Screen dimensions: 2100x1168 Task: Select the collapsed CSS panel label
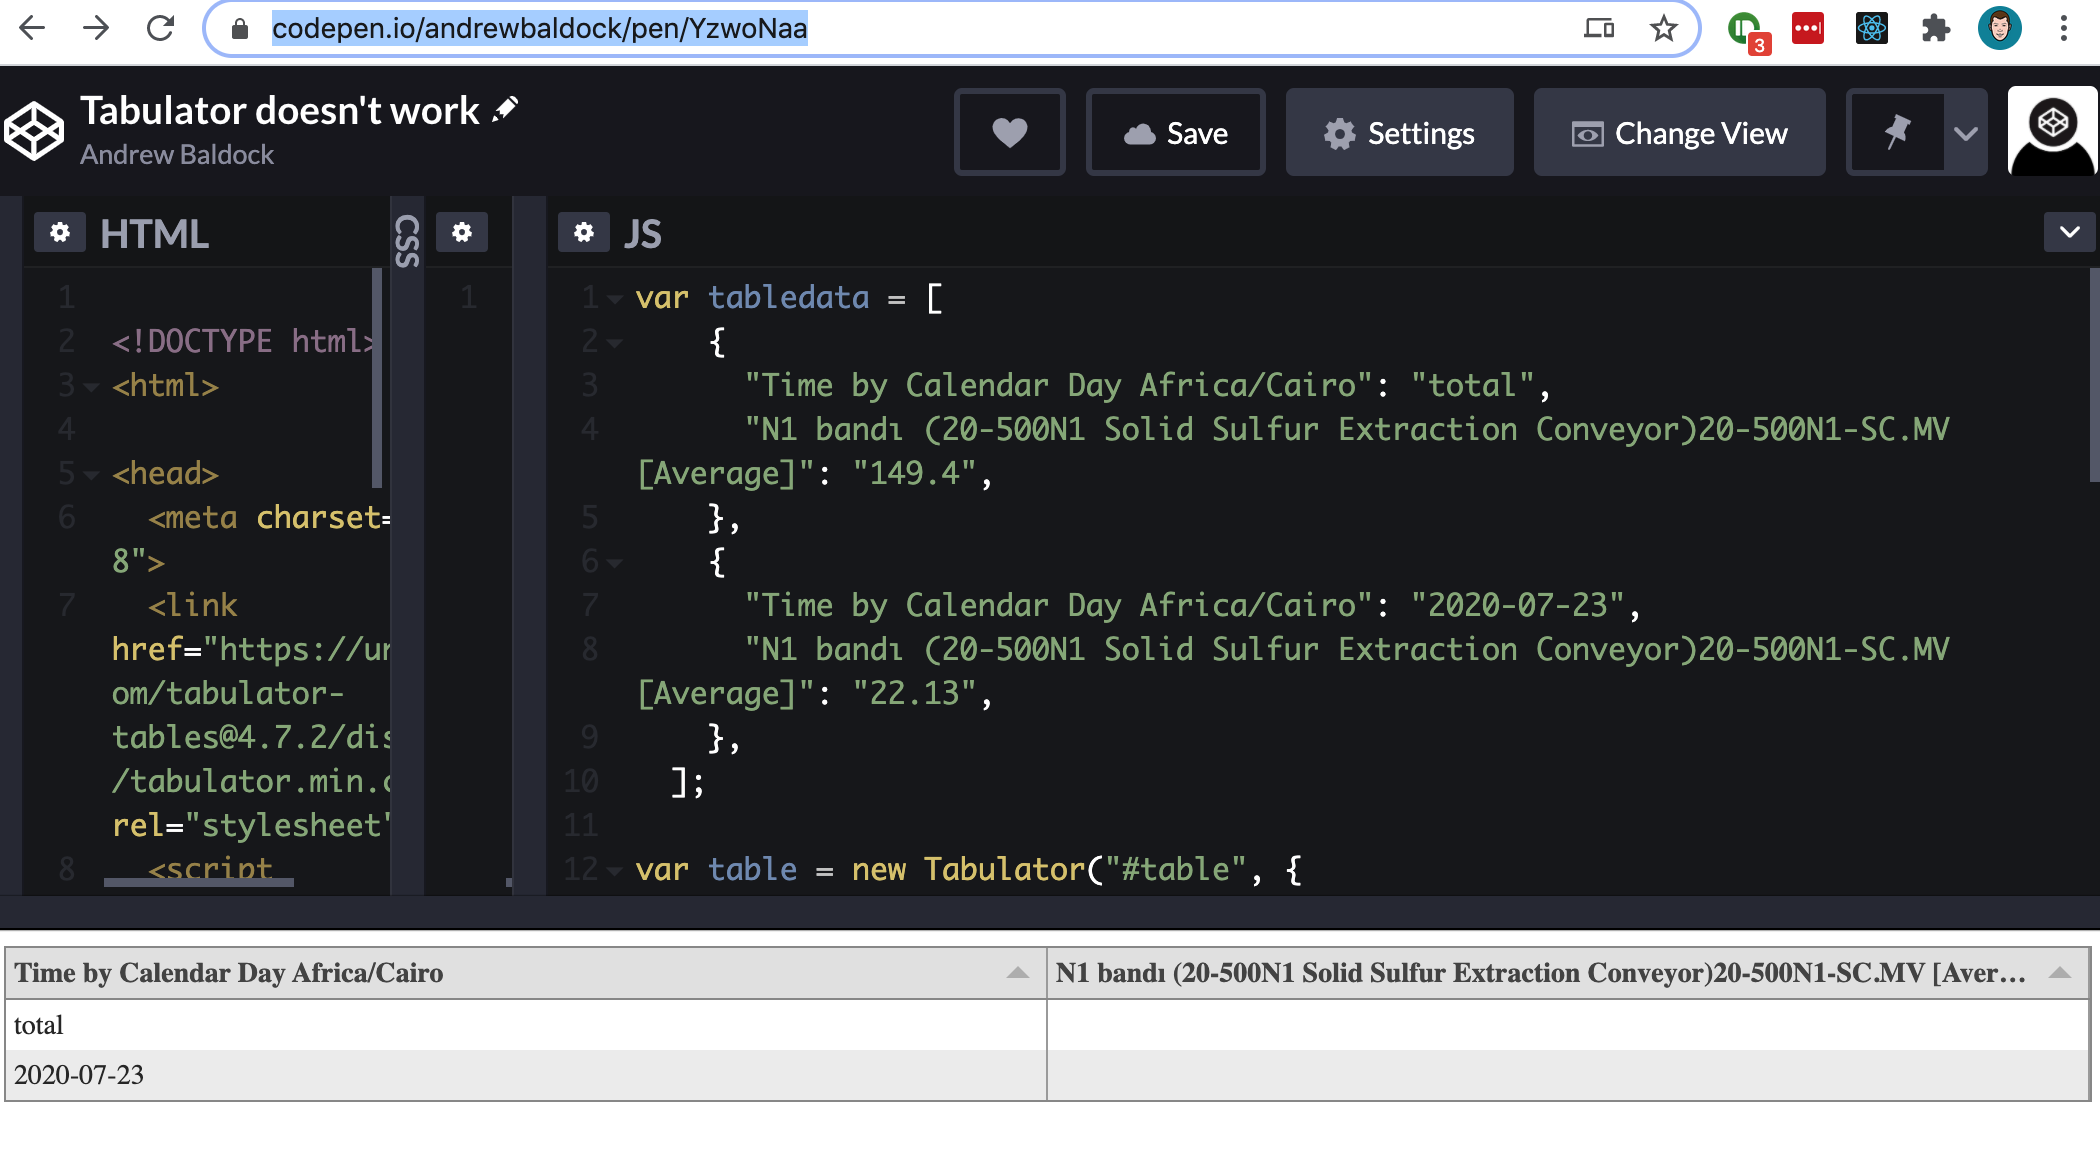coord(407,241)
